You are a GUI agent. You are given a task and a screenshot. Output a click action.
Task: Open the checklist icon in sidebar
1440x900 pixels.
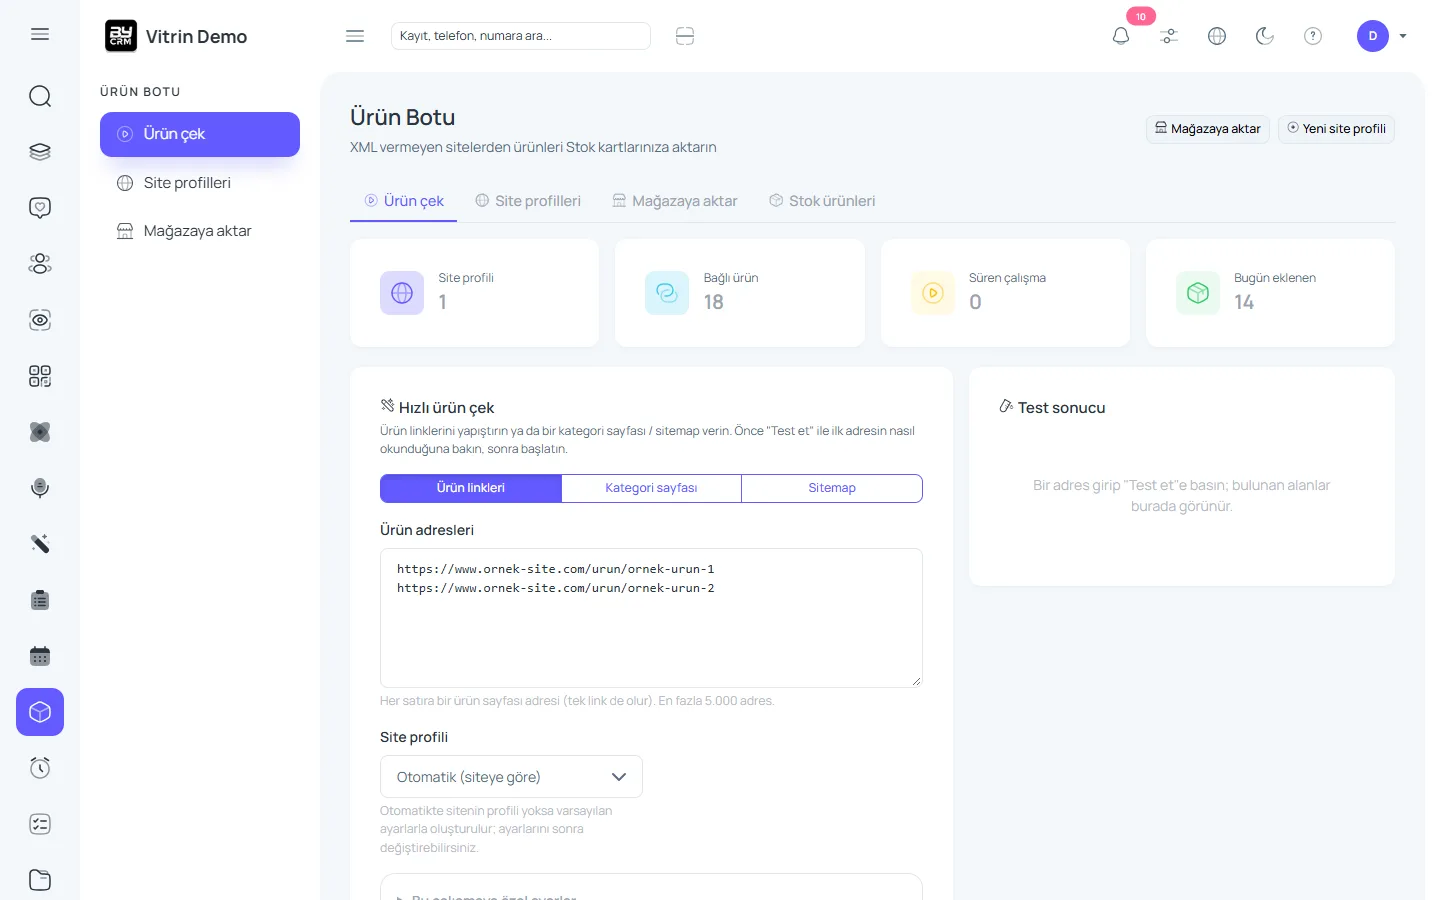click(x=40, y=824)
